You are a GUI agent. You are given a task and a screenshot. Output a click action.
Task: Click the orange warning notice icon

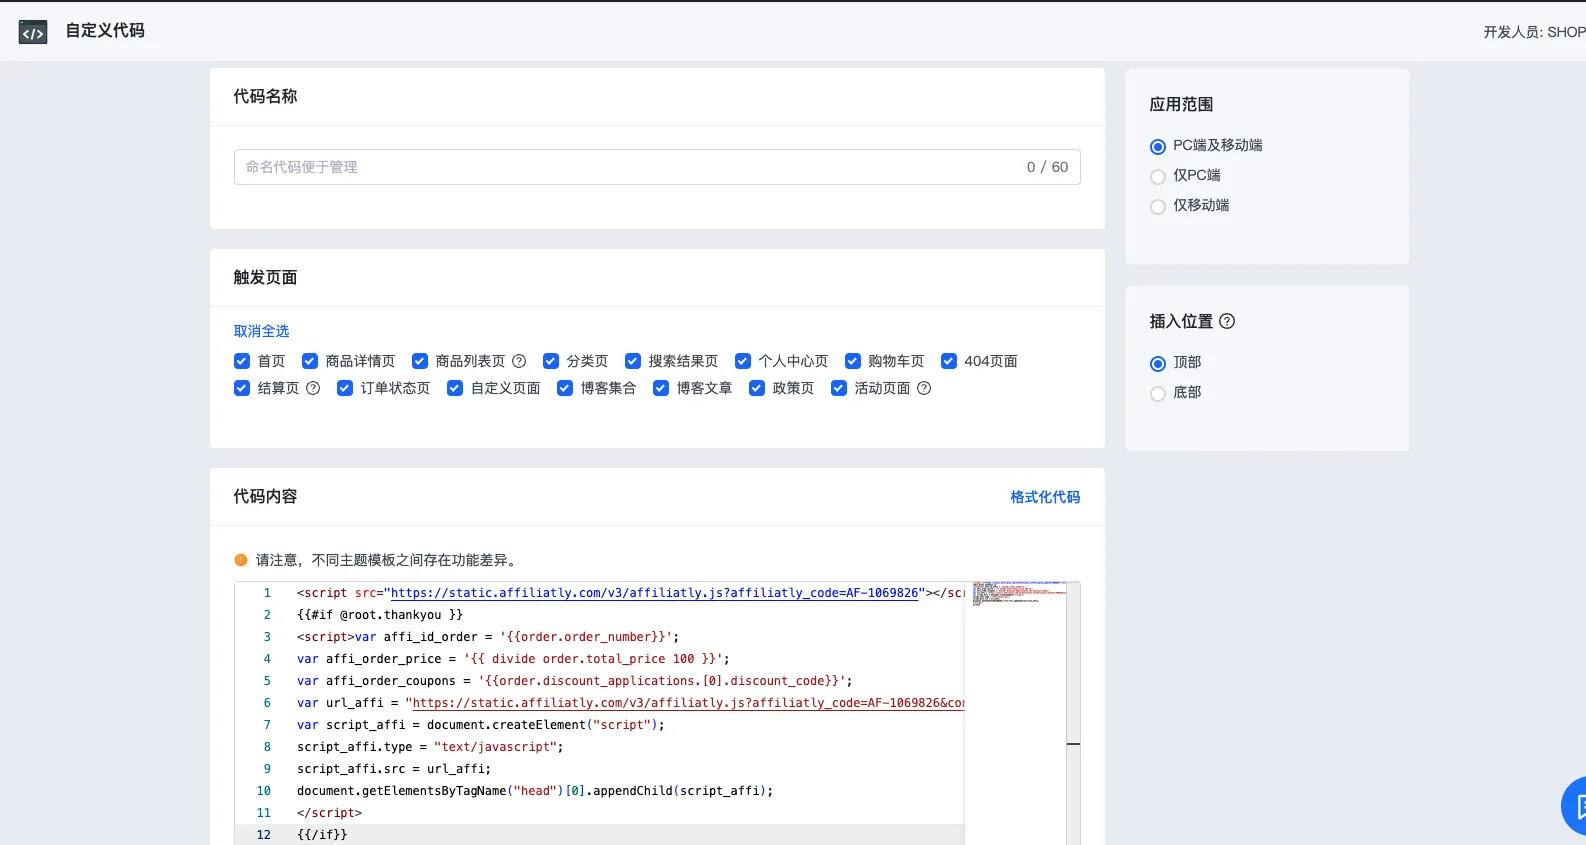pyautogui.click(x=241, y=560)
